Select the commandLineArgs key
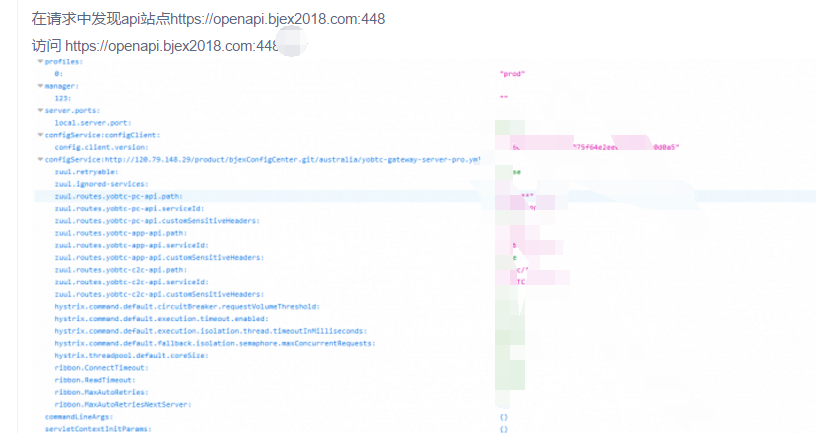This screenshot has width=816, height=433. click(79, 417)
